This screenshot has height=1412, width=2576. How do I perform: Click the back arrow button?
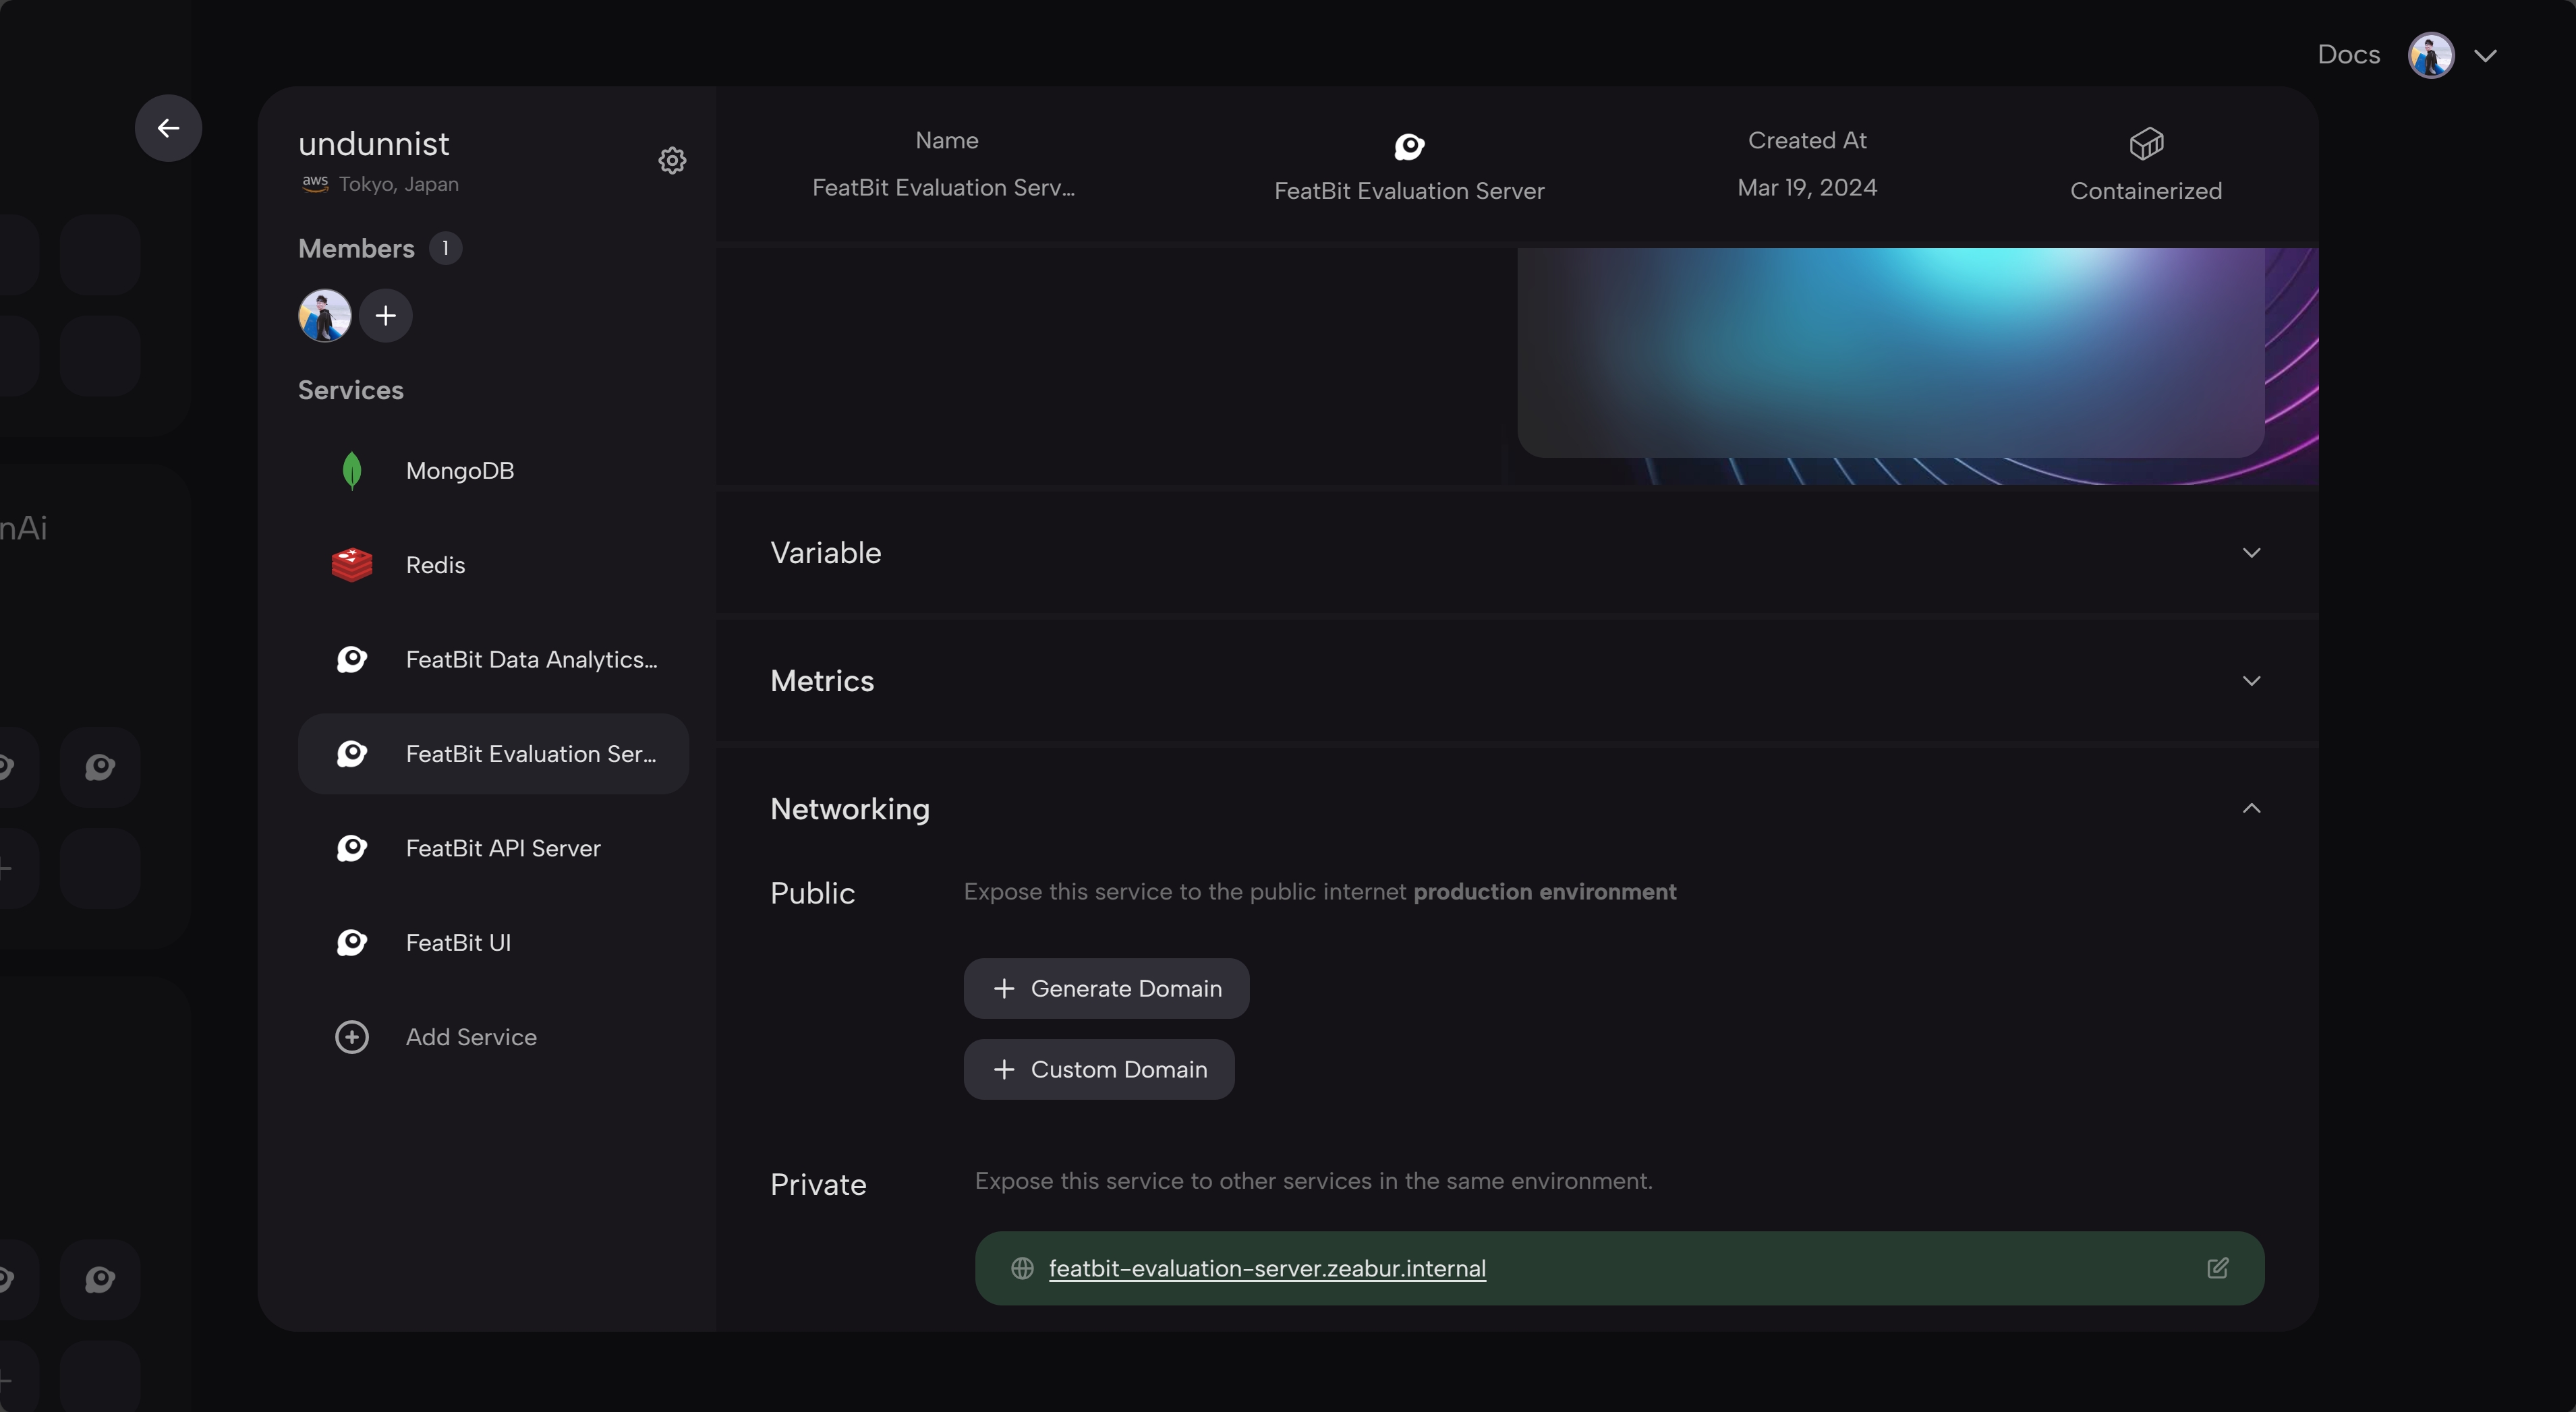(168, 128)
